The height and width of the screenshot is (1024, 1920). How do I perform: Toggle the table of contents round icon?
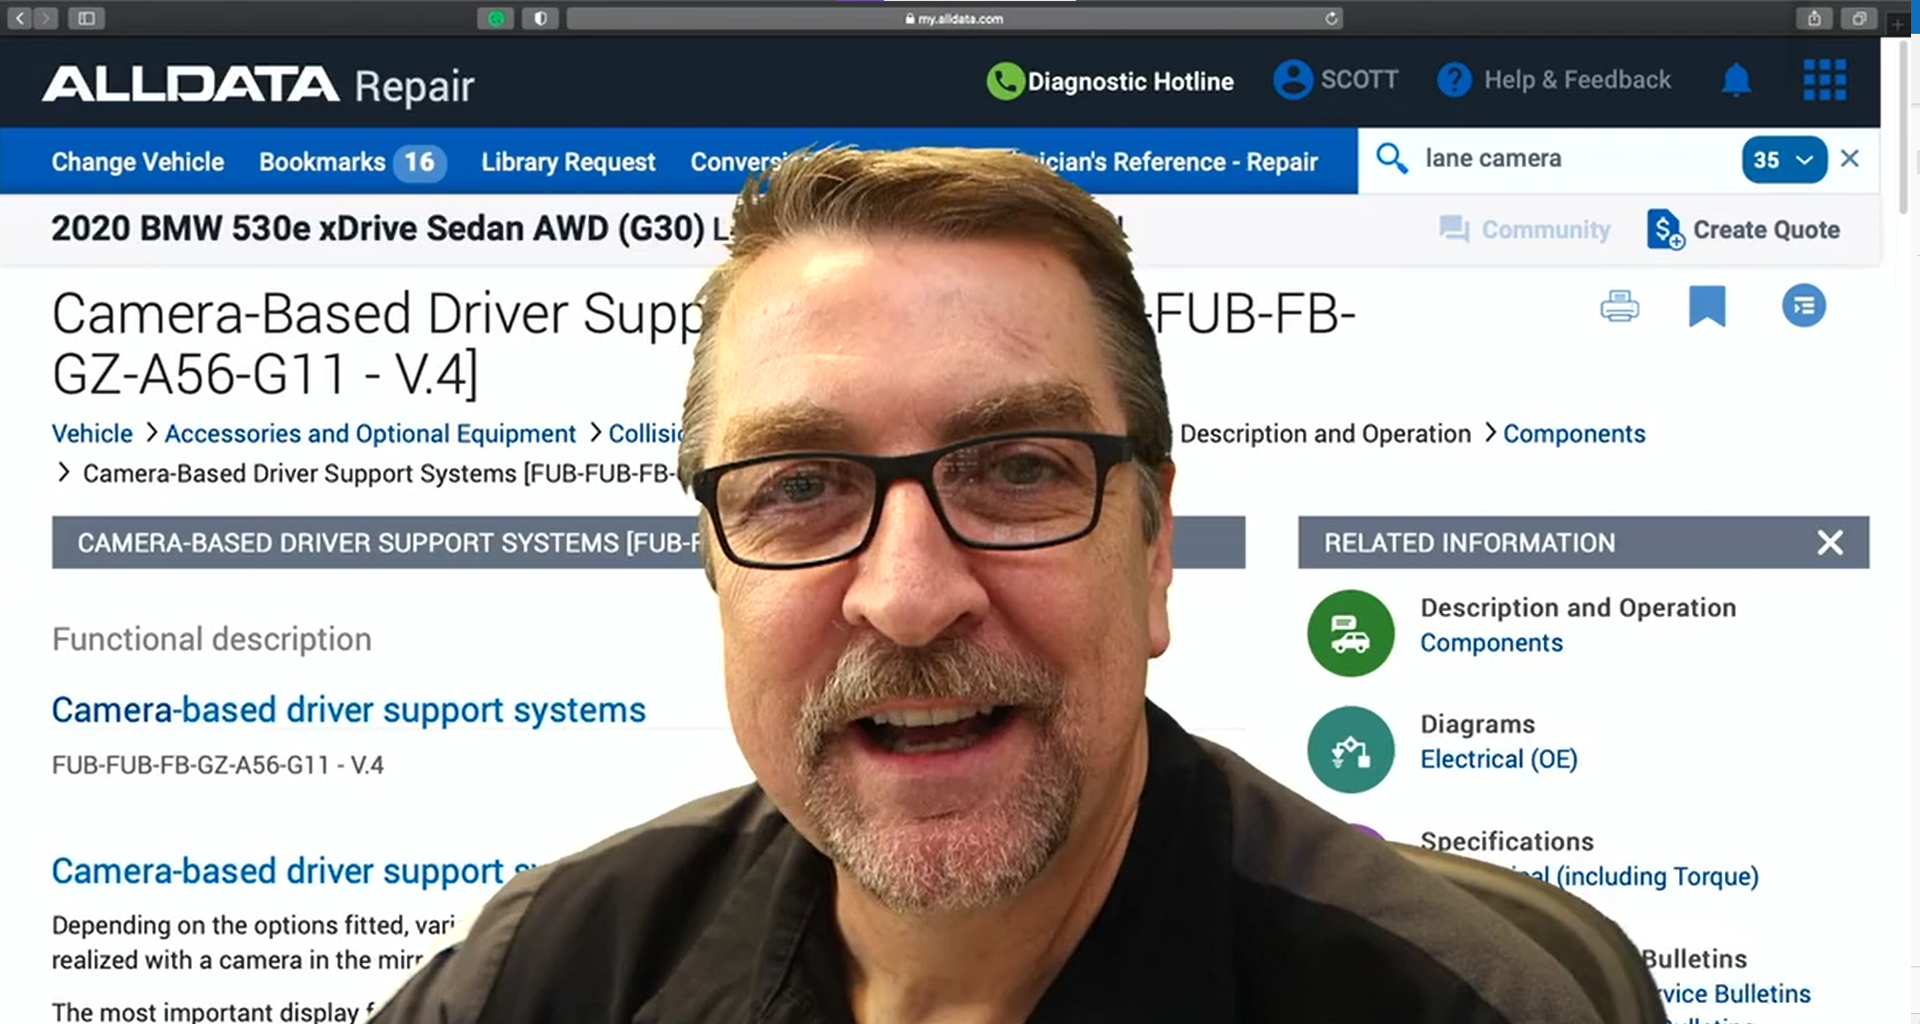point(1803,306)
